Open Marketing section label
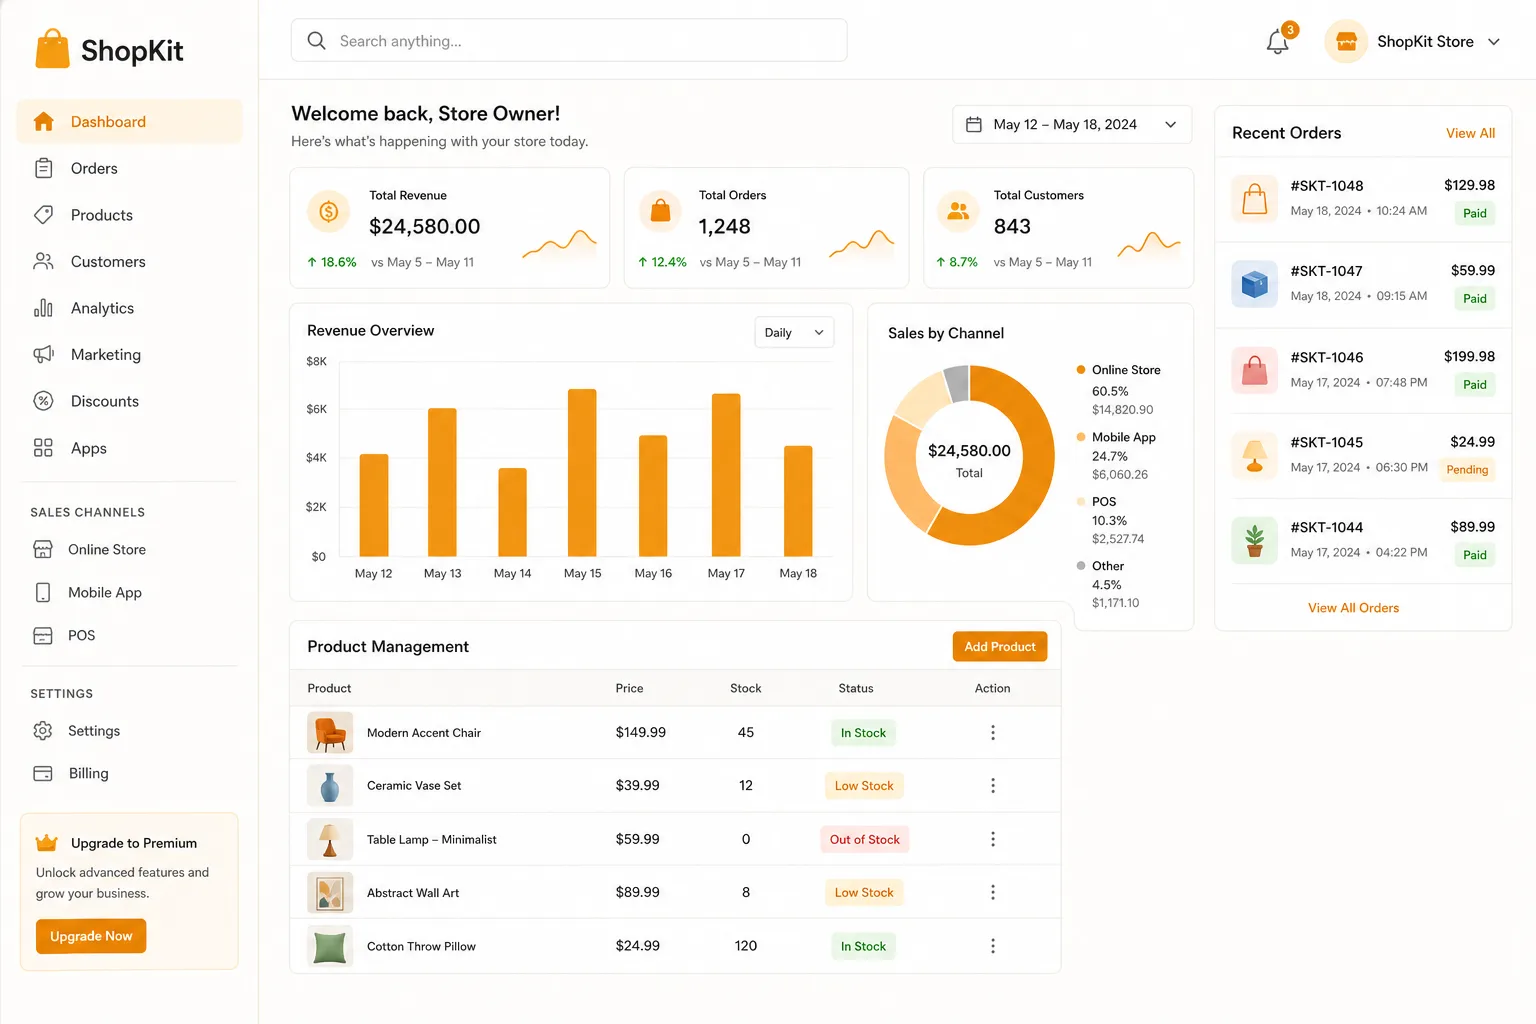 tap(106, 355)
